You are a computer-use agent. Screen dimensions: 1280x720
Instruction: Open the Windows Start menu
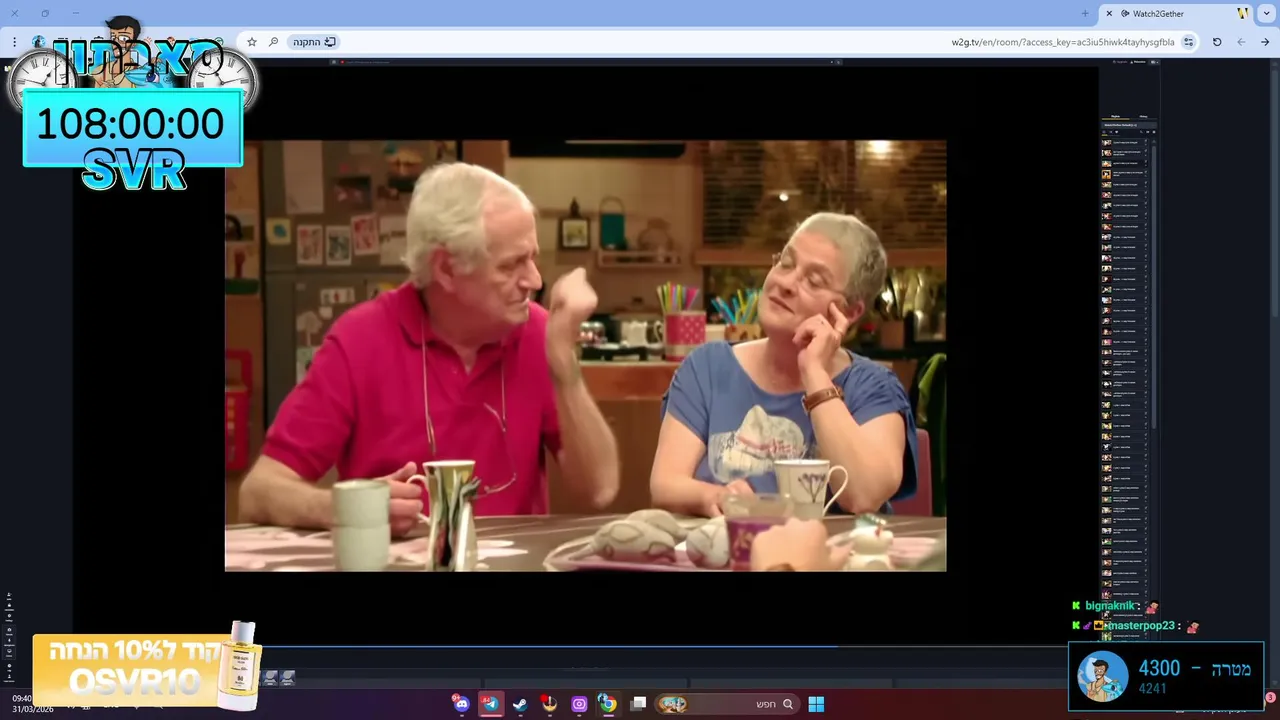[x=816, y=704]
